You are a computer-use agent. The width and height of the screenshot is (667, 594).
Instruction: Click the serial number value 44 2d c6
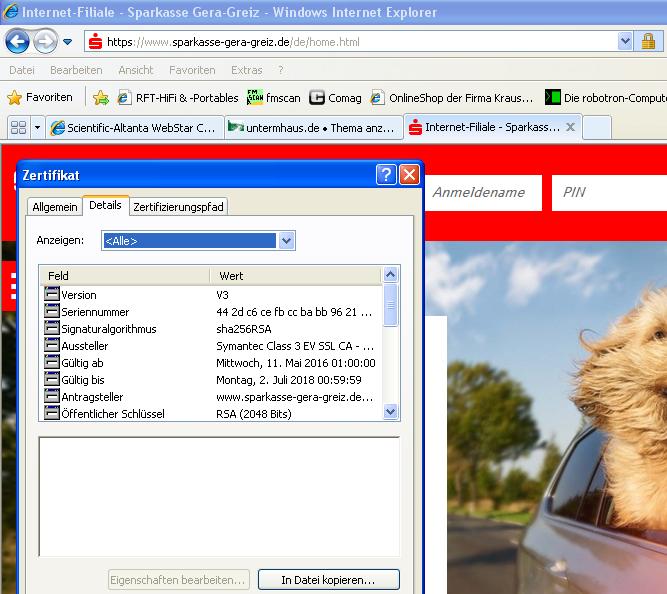pyautogui.click(x=294, y=312)
